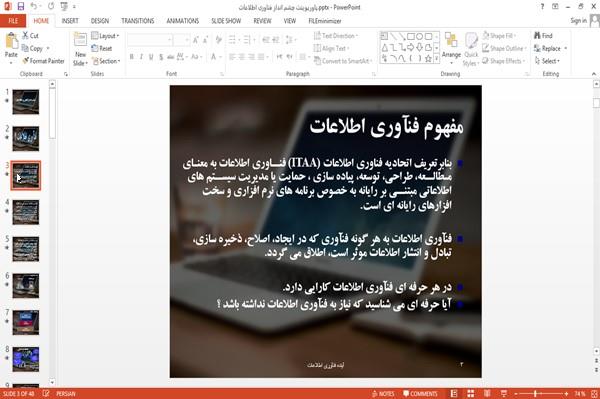Click the Paste clipboard icon
Image resolution: width=600 pixels, height=399 pixels.
[x=11, y=41]
